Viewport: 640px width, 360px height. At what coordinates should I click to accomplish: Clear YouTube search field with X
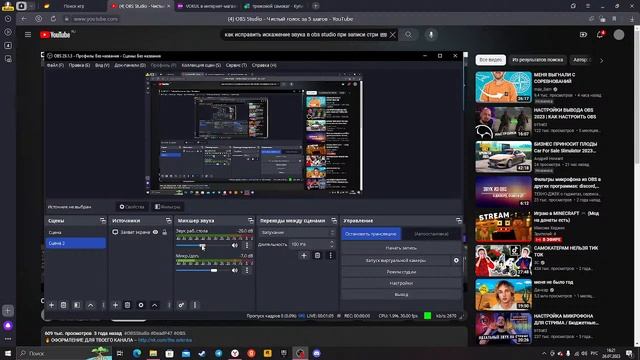tap(393, 35)
